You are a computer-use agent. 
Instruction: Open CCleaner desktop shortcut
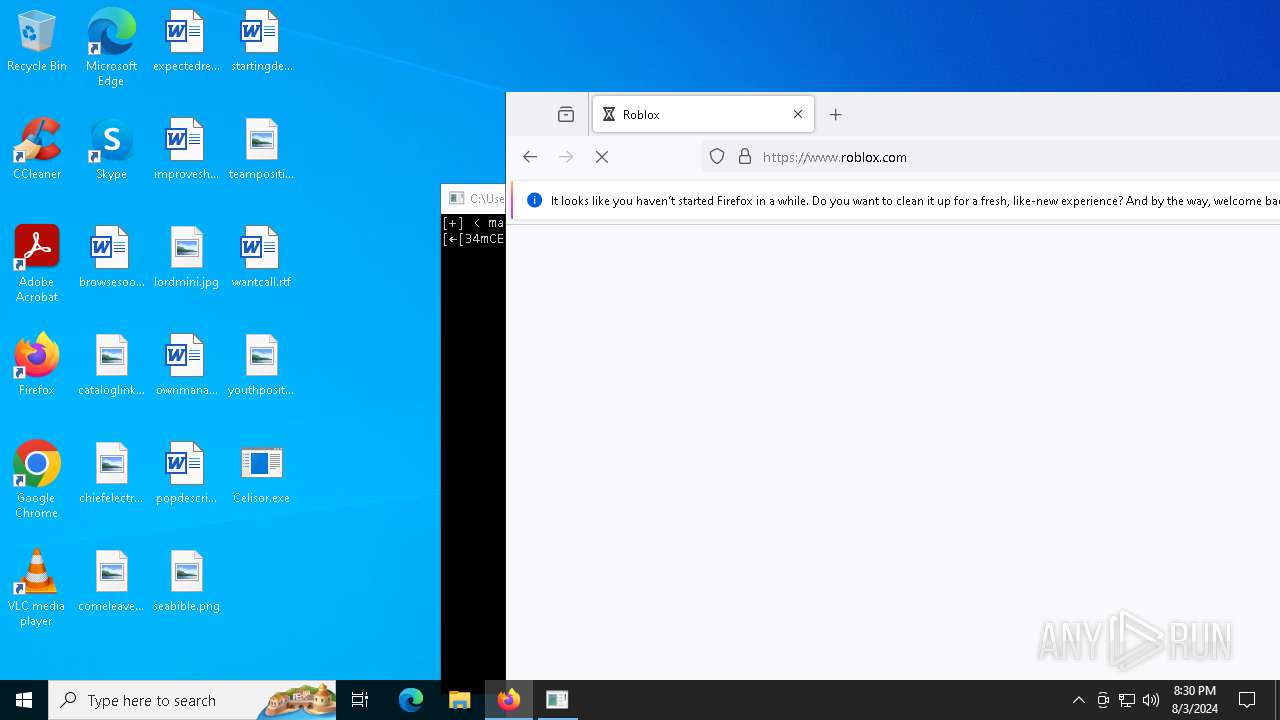[x=37, y=150]
